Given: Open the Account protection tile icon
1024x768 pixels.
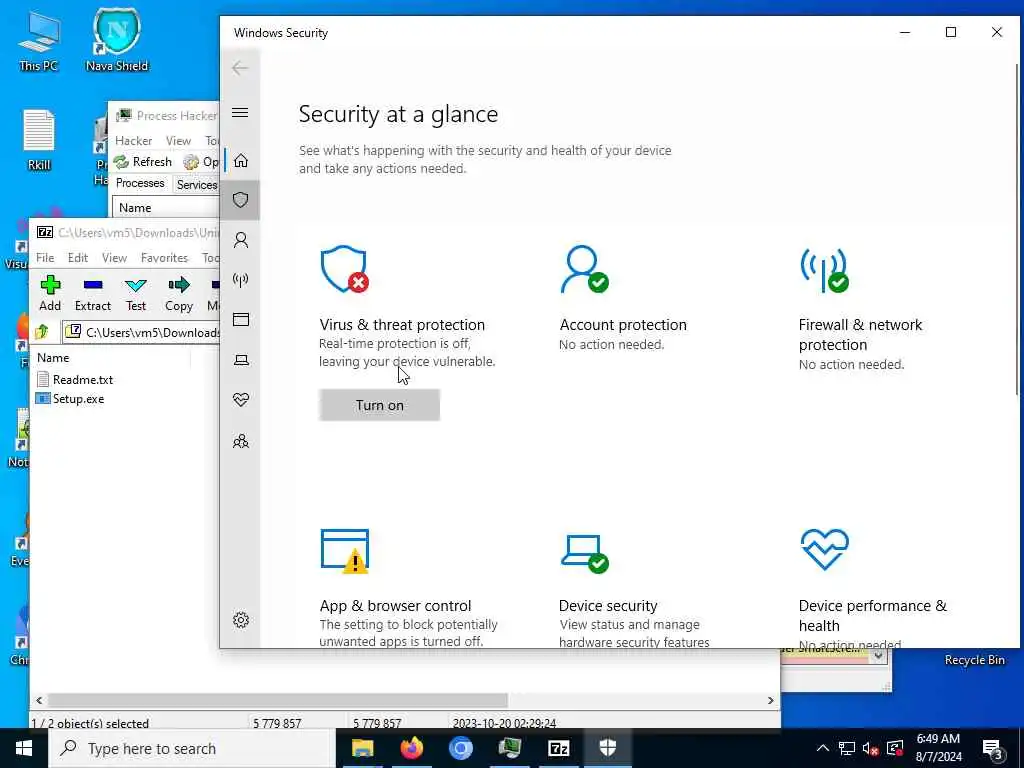Looking at the screenshot, I should point(584,269).
